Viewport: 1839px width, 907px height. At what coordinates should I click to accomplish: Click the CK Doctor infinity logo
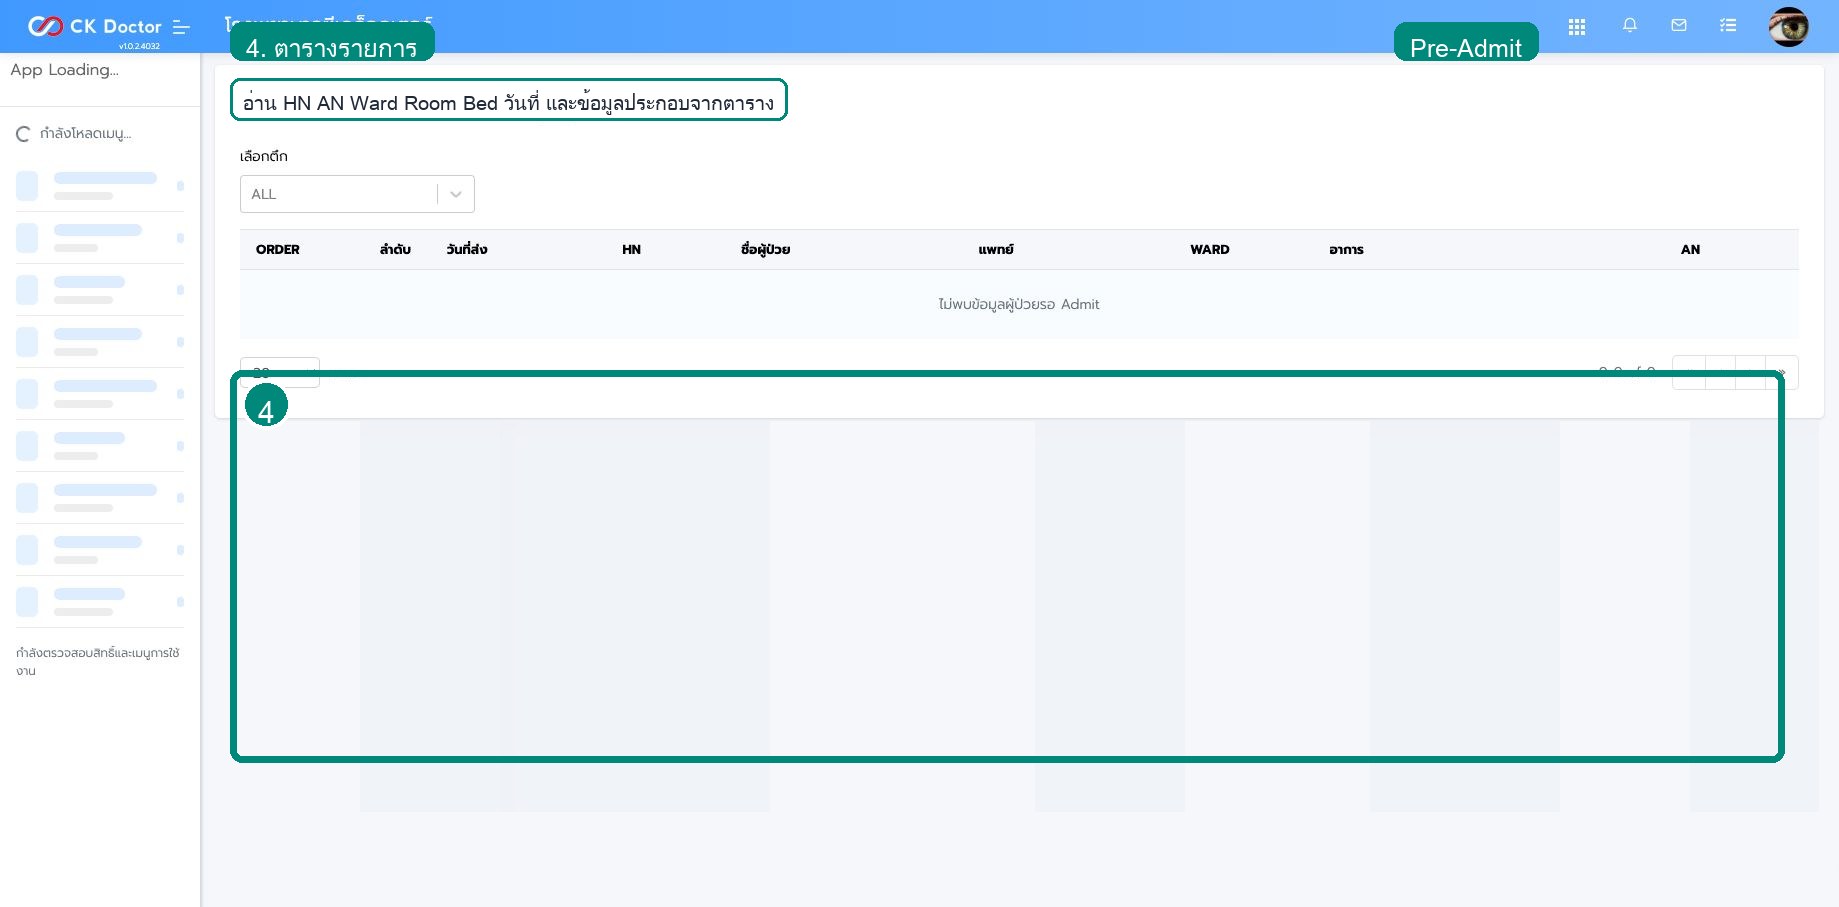click(45, 26)
